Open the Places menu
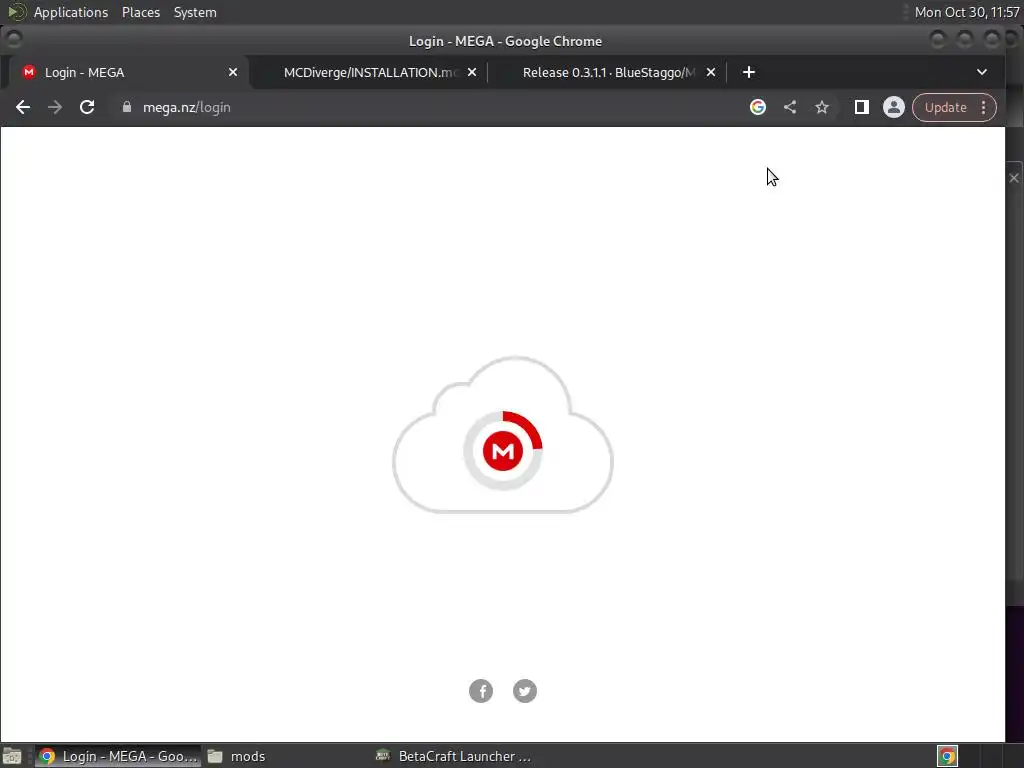The height and width of the screenshot is (768, 1024). click(140, 12)
